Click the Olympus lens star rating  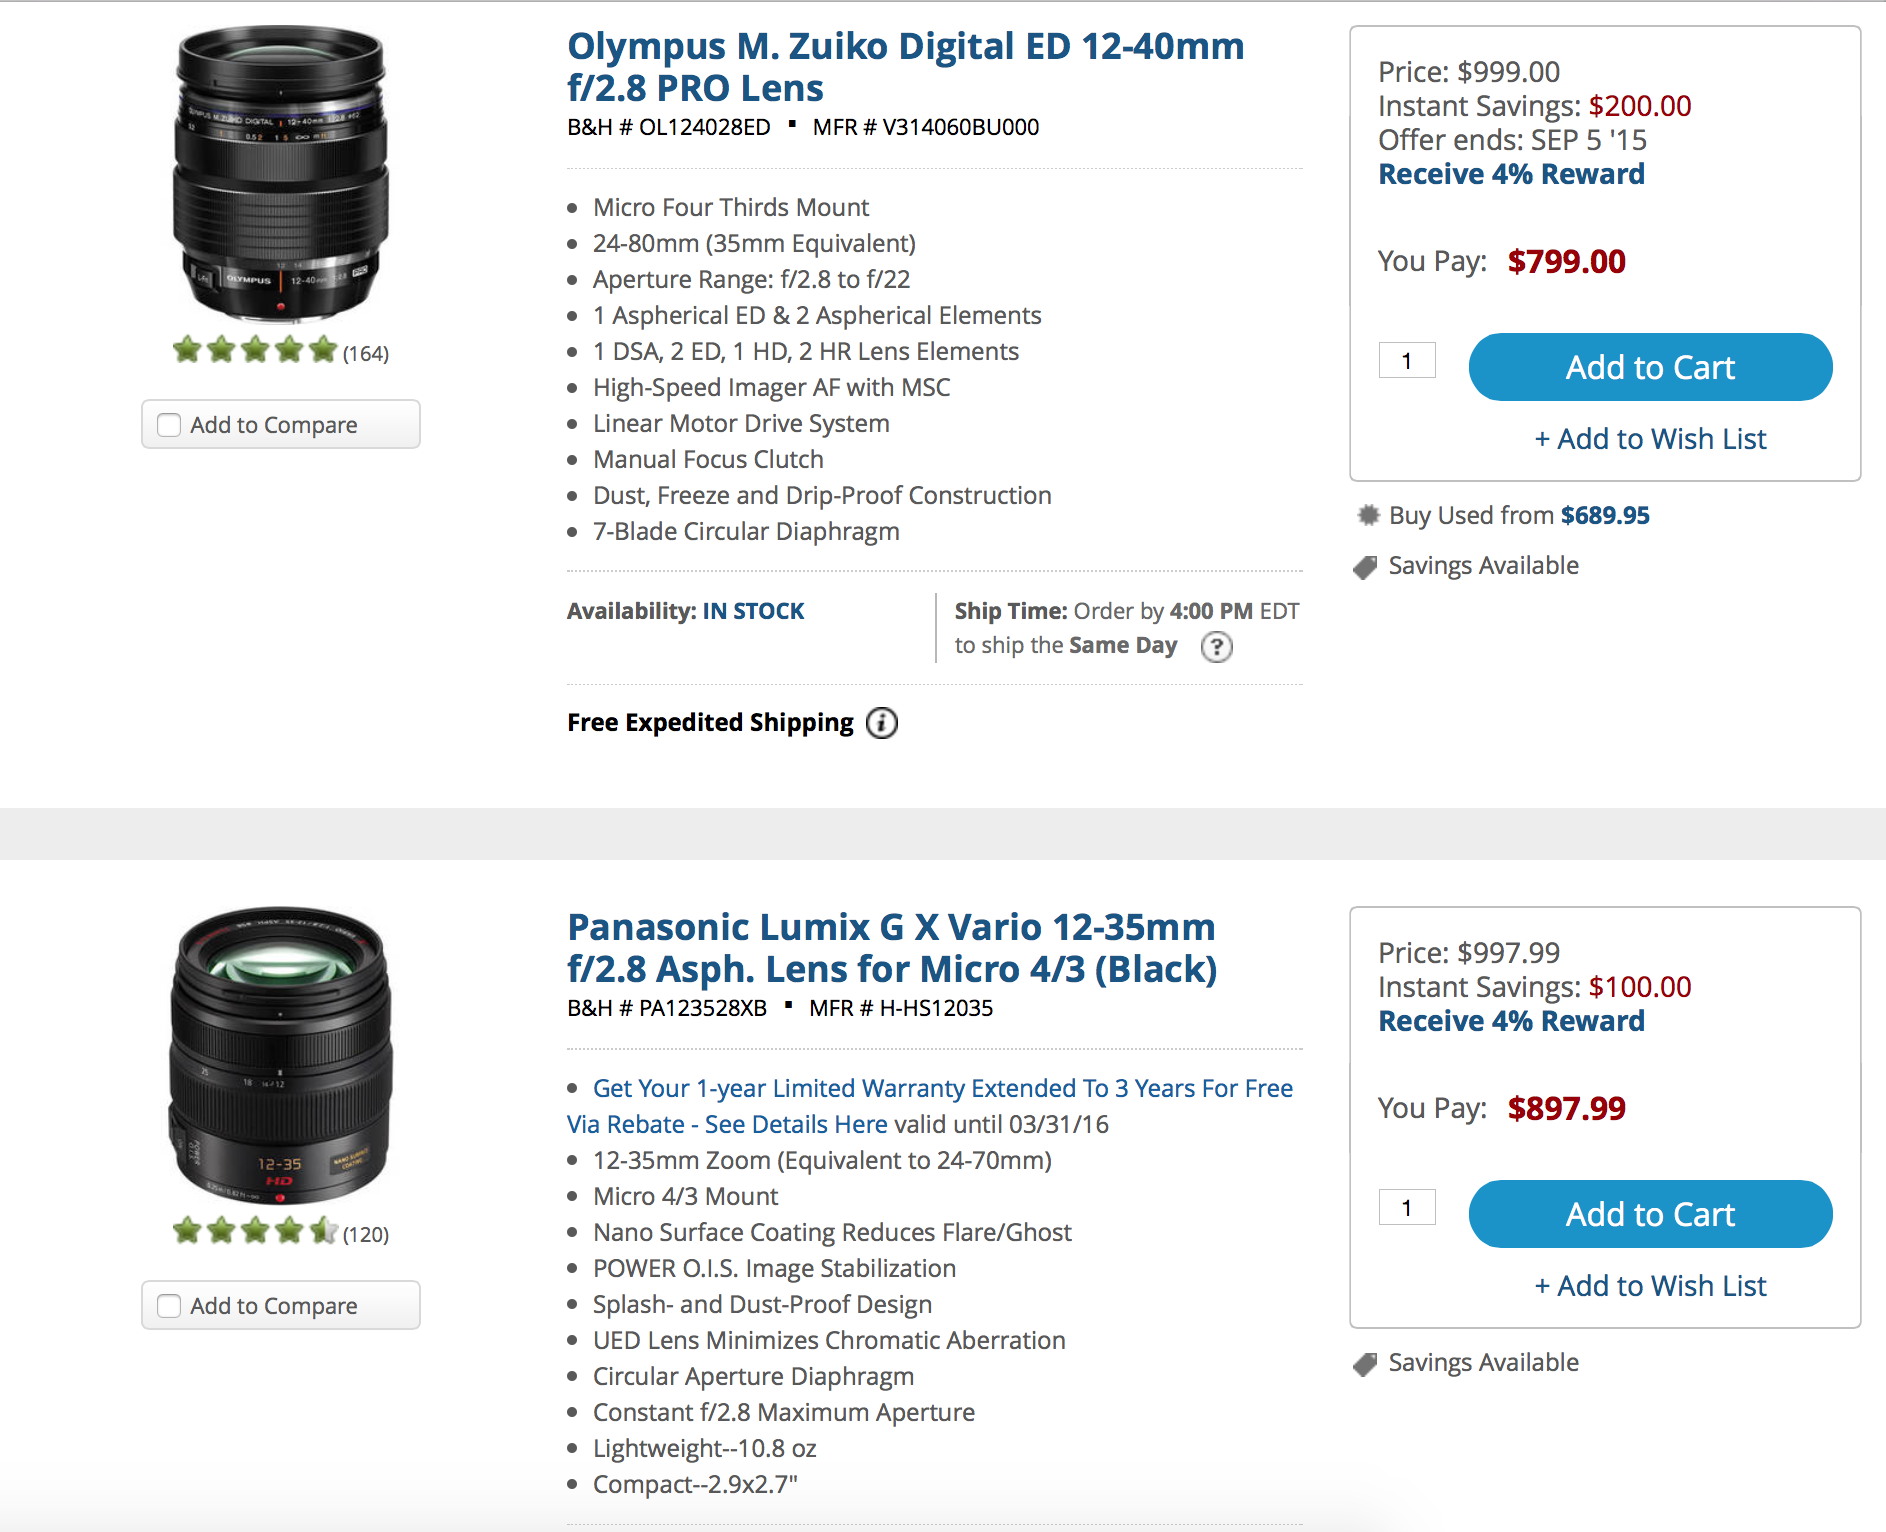(x=255, y=350)
